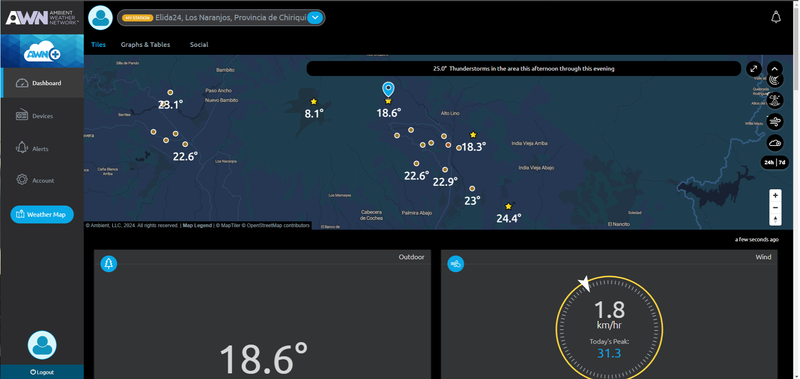Toggle the wind layer on map

pyautogui.click(x=774, y=121)
